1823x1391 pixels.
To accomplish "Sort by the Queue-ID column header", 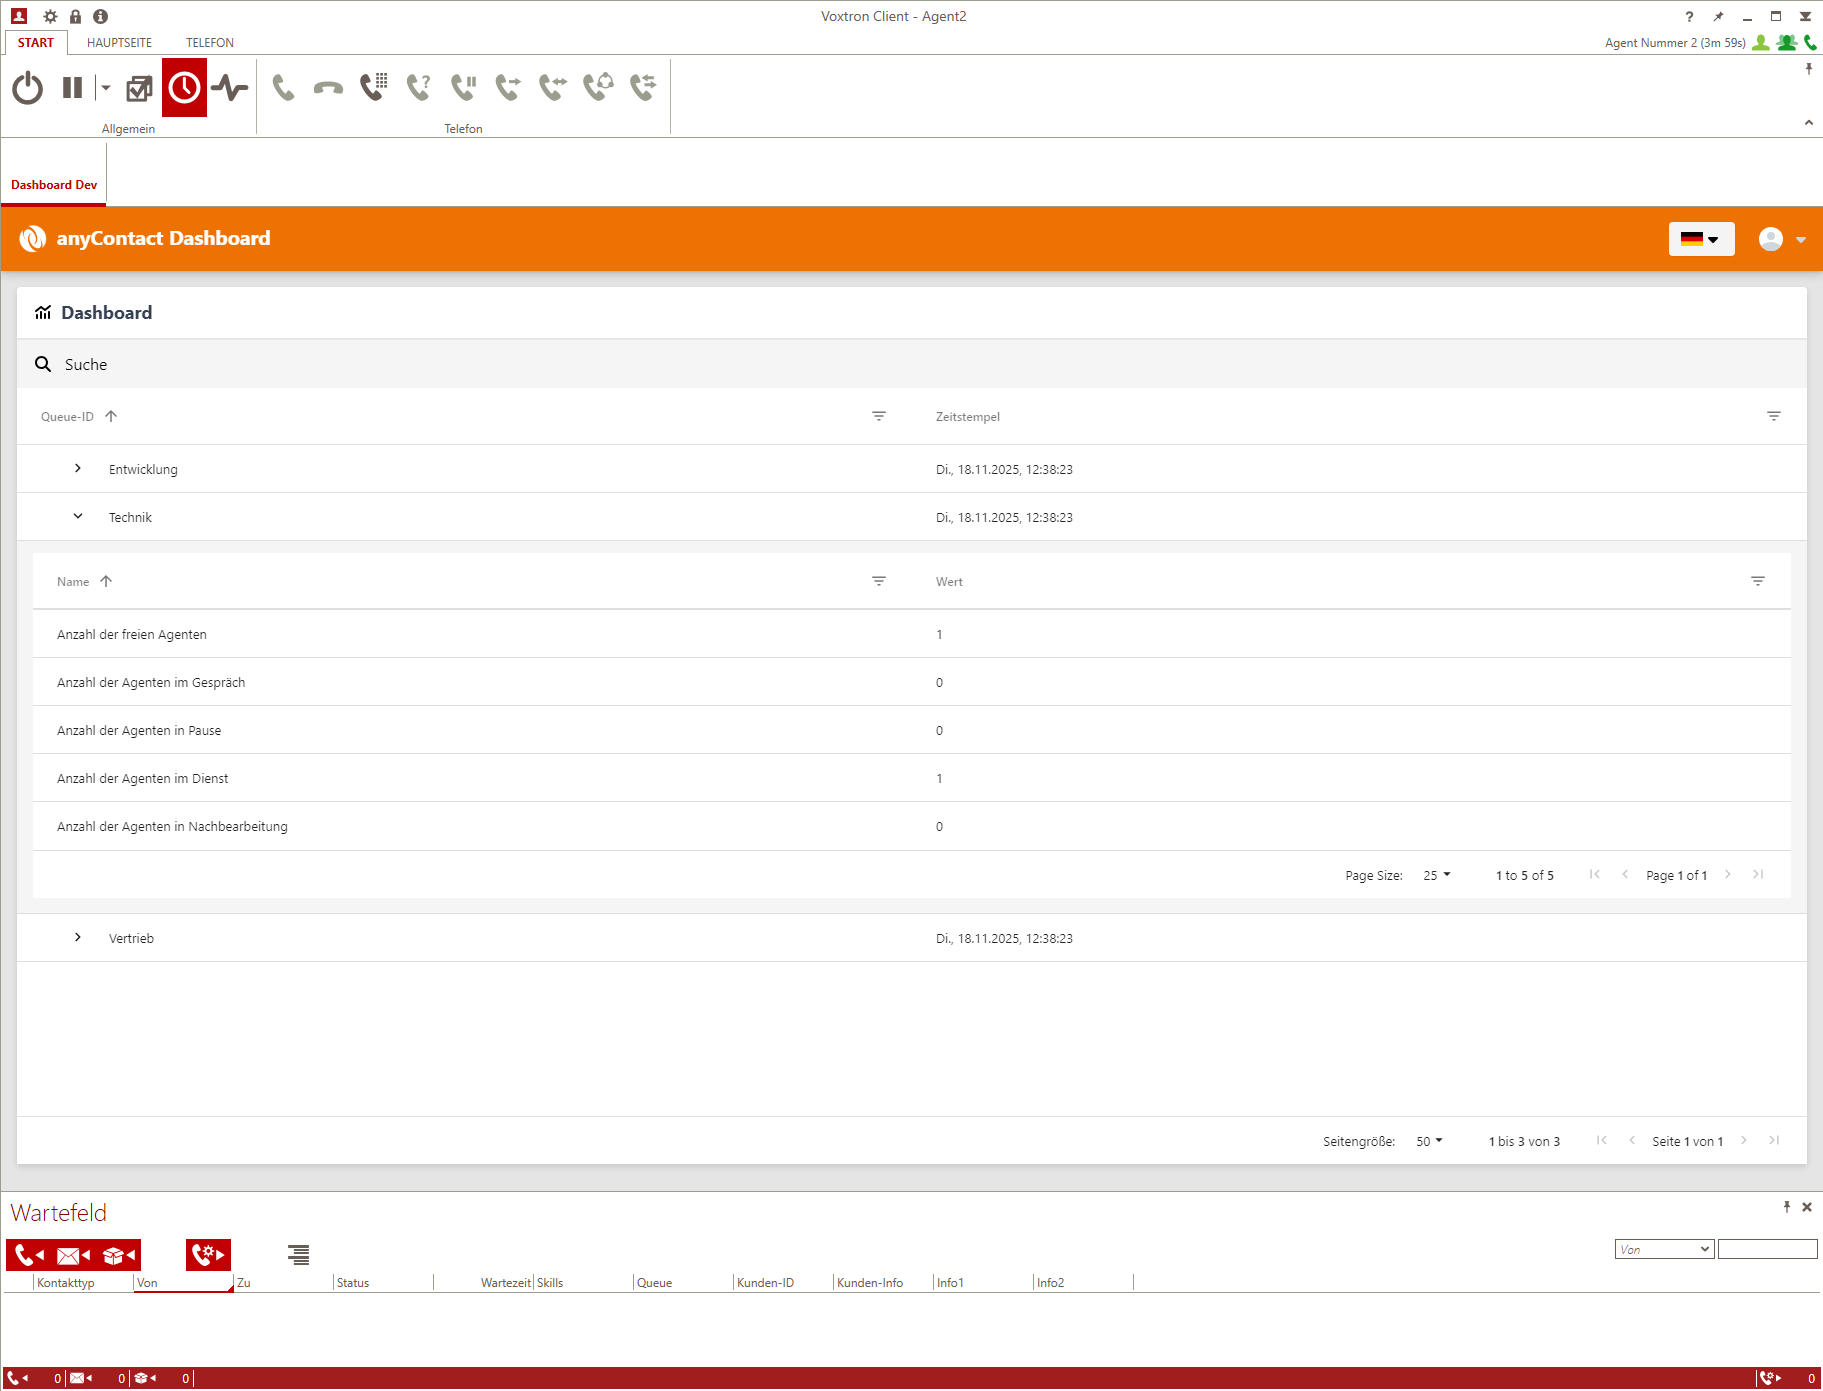I will (x=67, y=417).
